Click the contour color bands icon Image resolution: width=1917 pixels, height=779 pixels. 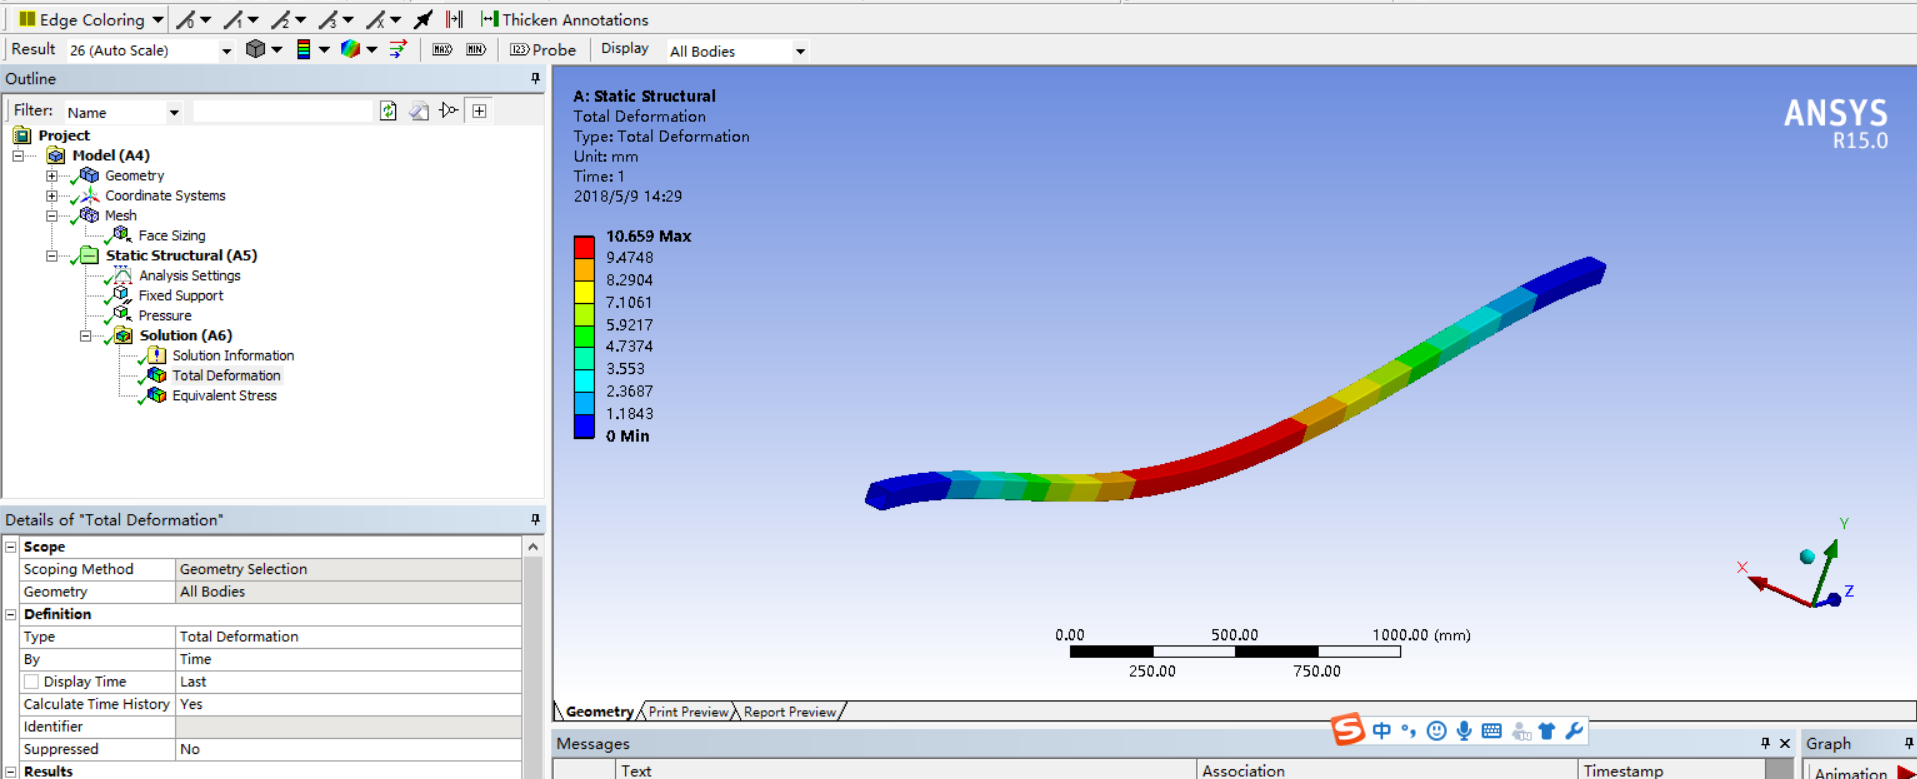coord(304,50)
